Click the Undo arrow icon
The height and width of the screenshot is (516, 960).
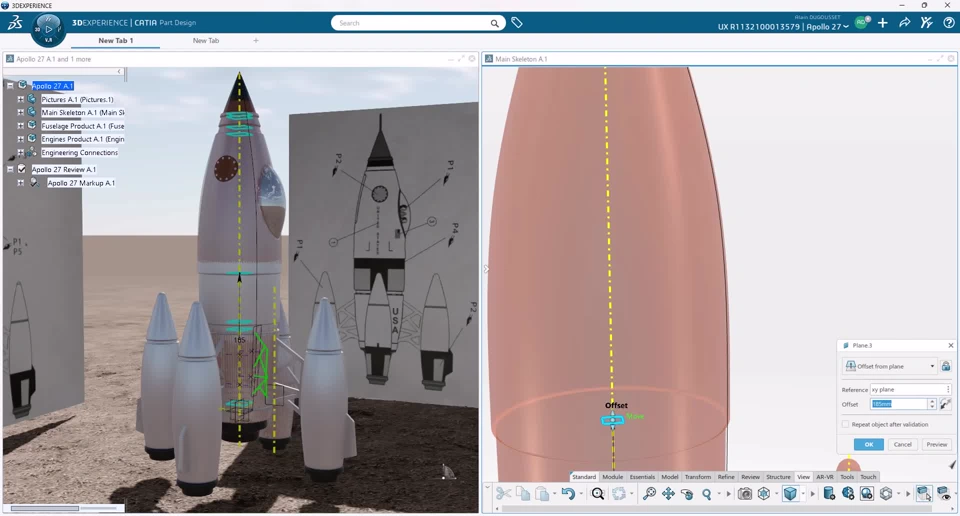click(x=568, y=493)
